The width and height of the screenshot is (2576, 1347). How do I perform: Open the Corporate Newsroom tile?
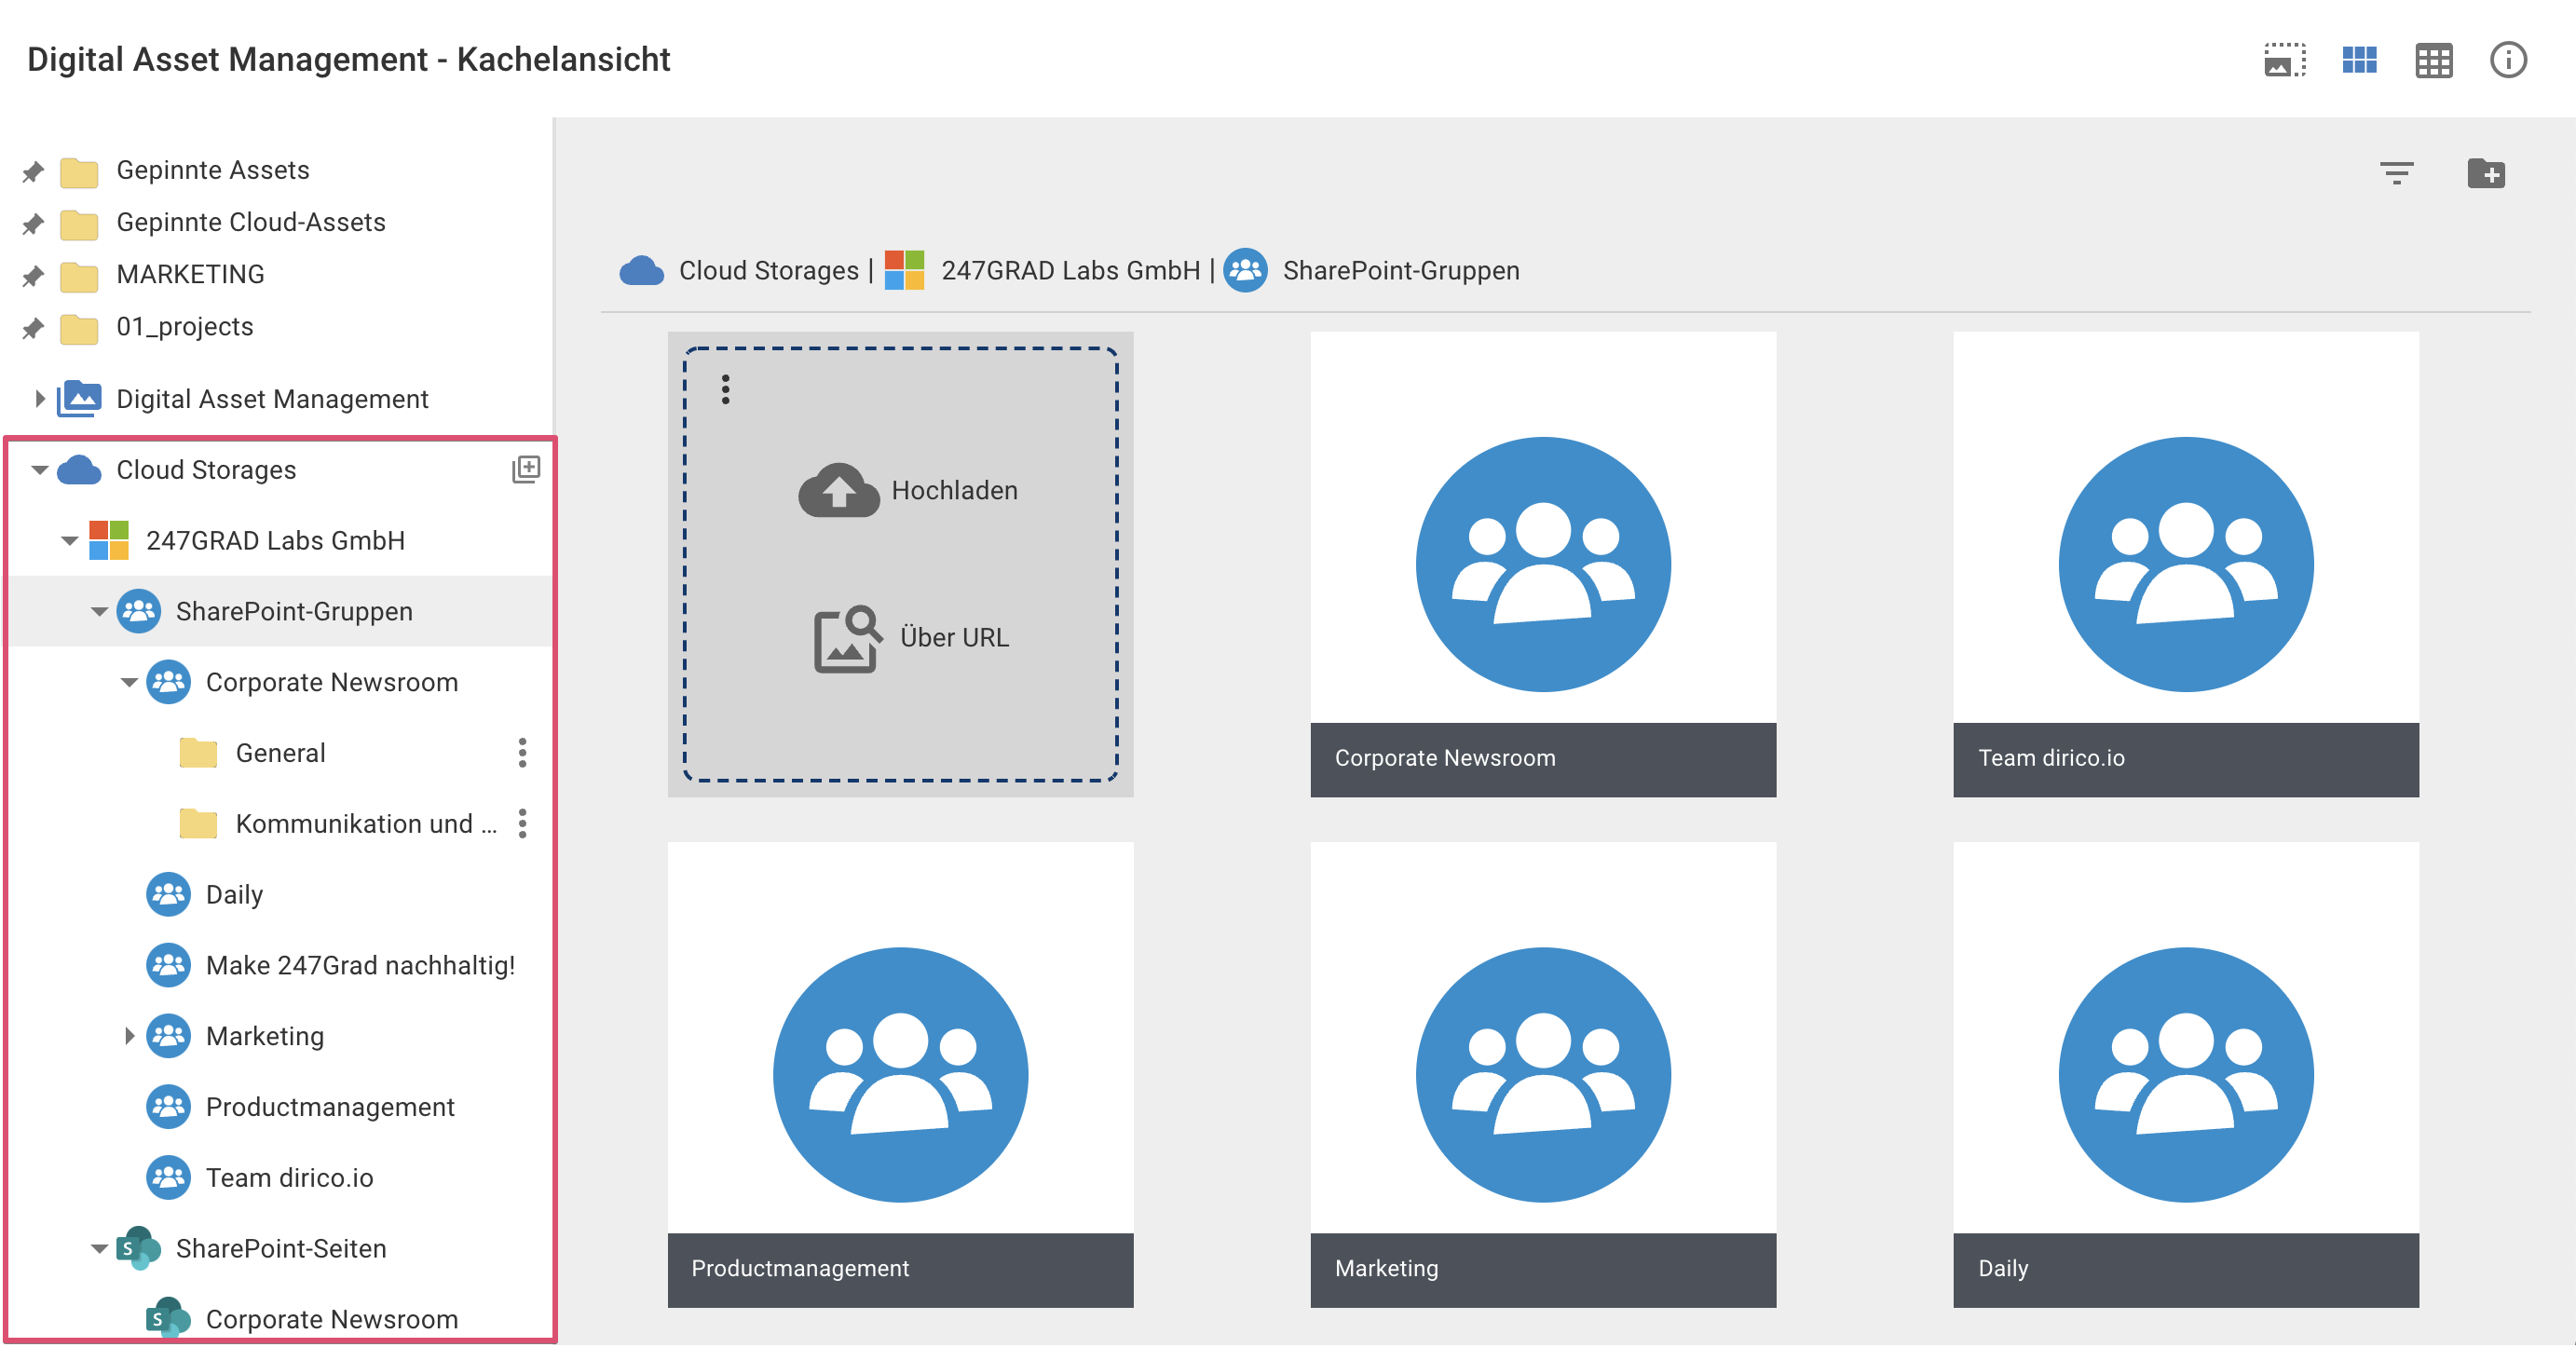[x=1543, y=564]
